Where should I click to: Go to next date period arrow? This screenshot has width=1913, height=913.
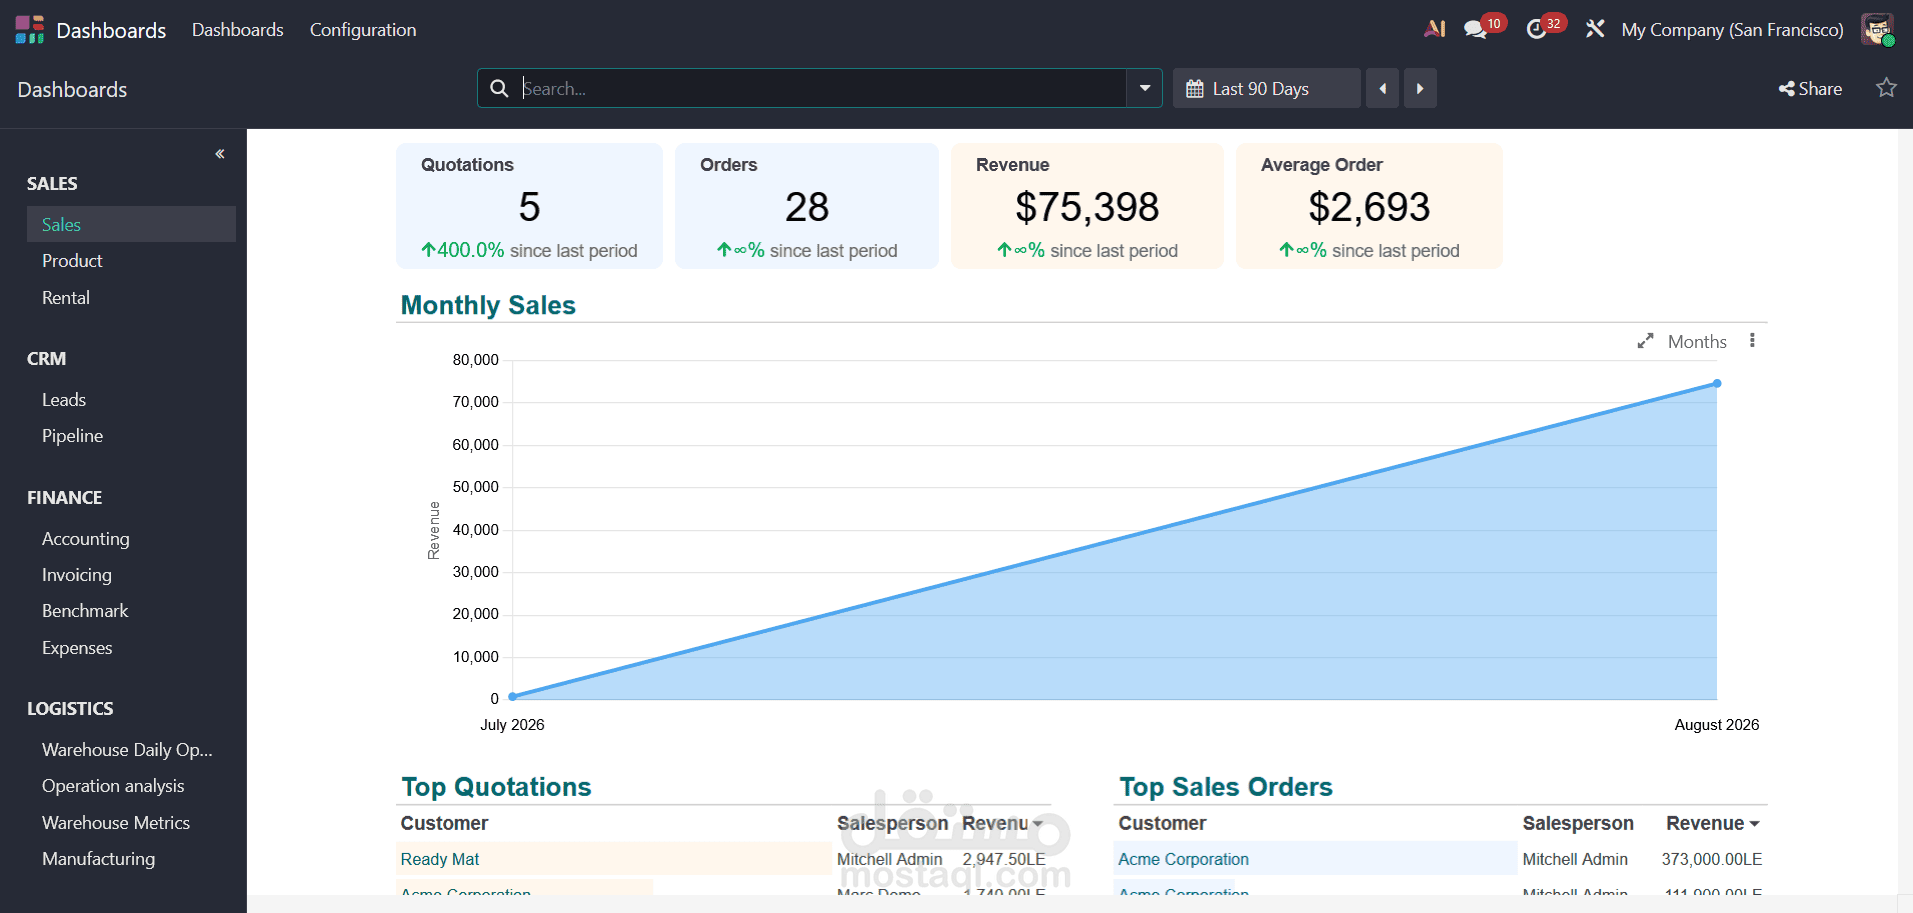click(1420, 89)
